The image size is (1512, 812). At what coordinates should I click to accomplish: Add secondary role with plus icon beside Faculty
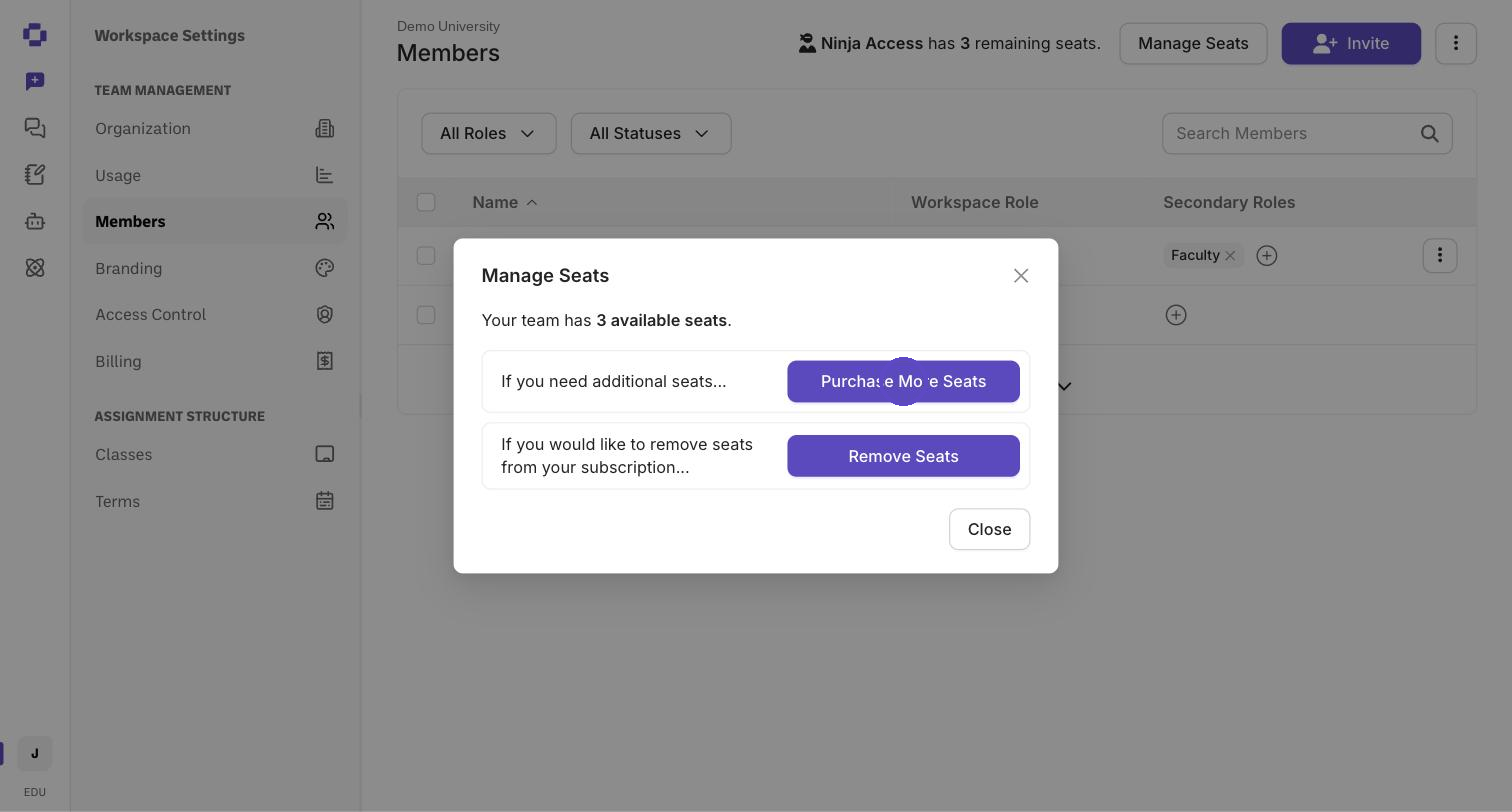pos(1267,256)
